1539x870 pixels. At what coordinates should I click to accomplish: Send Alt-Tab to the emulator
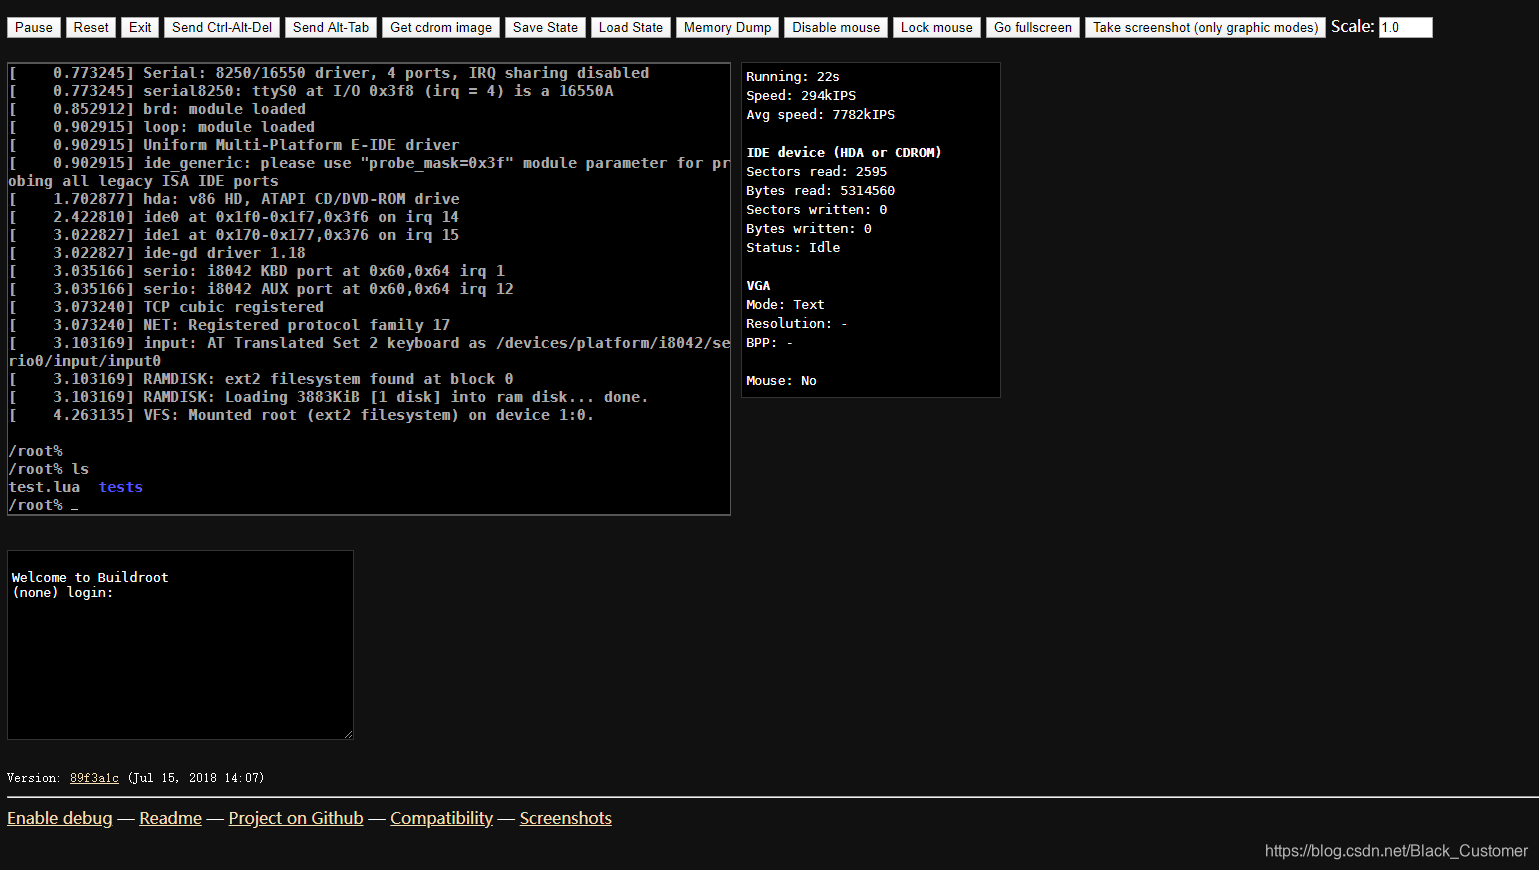[x=331, y=27]
